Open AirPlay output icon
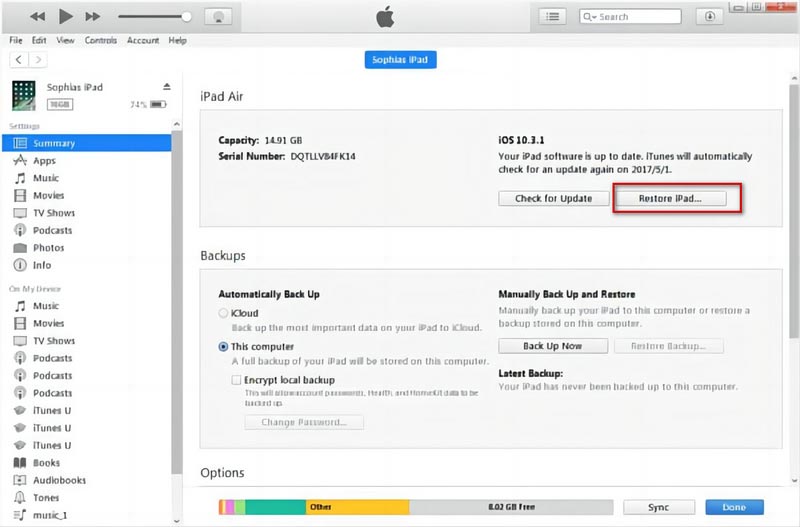Screen dimensions: 800x527 [218, 17]
